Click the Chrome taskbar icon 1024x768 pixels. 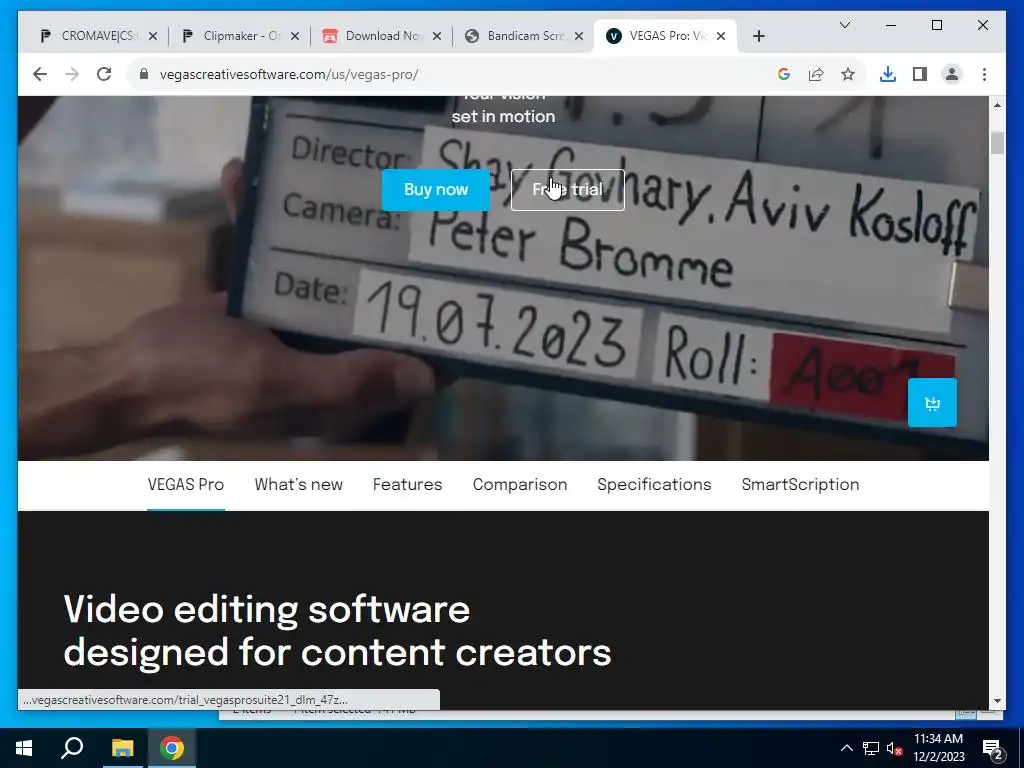pyautogui.click(x=172, y=748)
